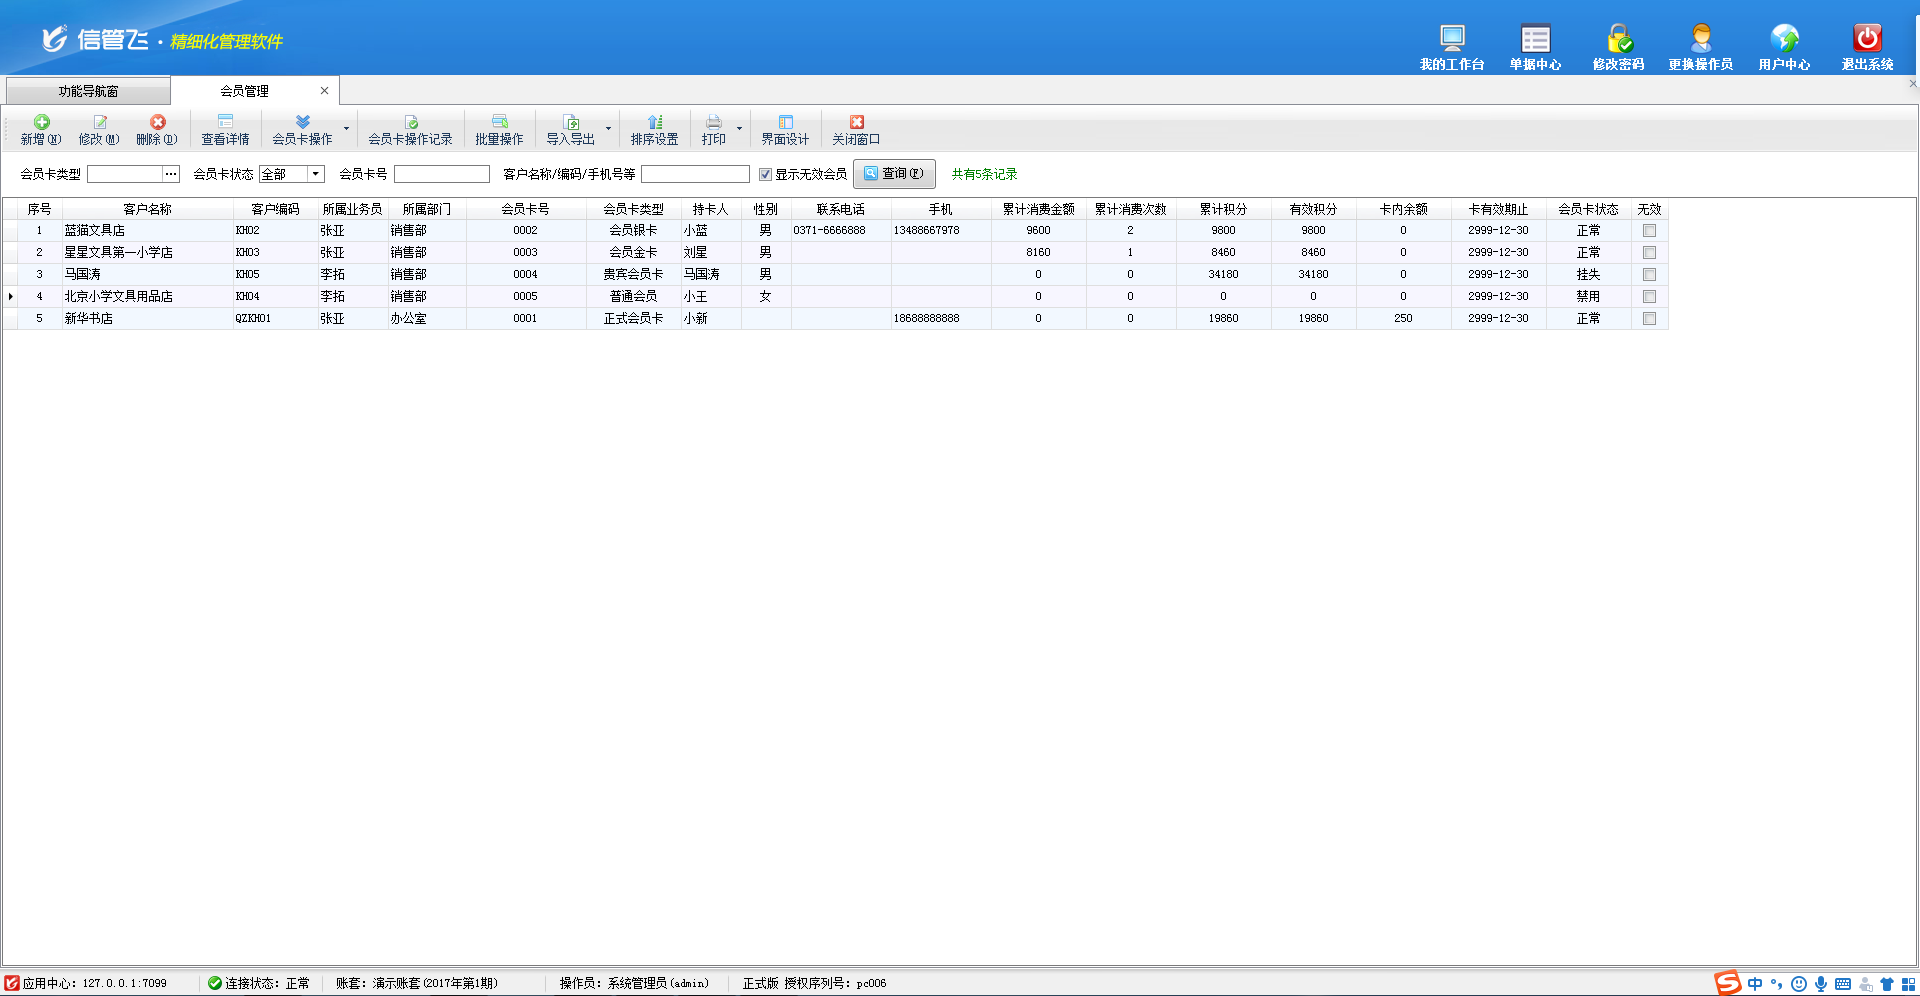This screenshot has height=996, width=1920.
Task: Expand the 会员卡操作 dropdown arrow
Action: [347, 129]
